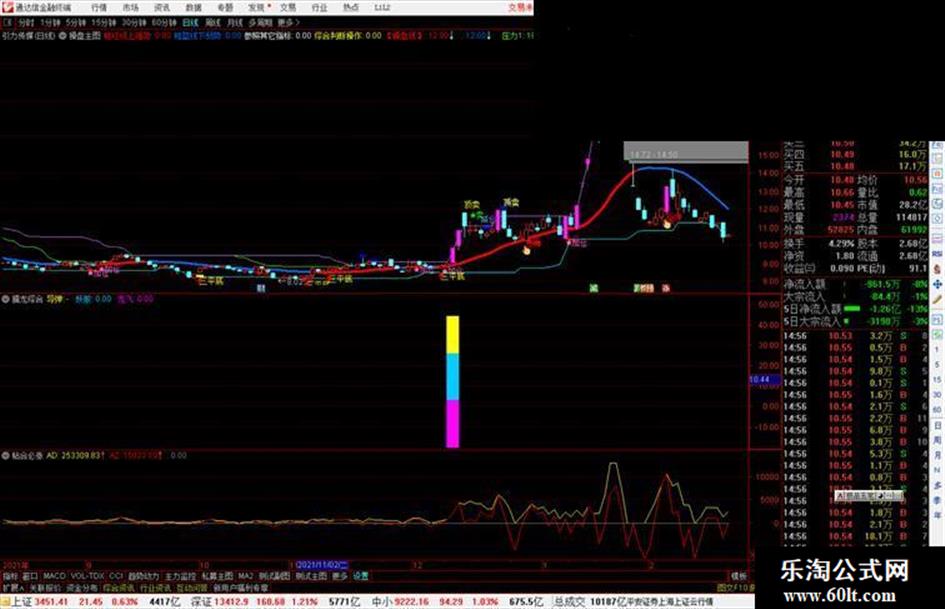The width and height of the screenshot is (945, 609).
Task: Select the 周线 weekly chart period
Action: click(213, 22)
